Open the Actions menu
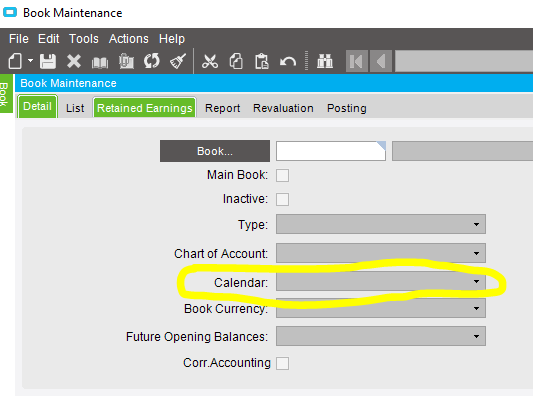 pos(128,39)
